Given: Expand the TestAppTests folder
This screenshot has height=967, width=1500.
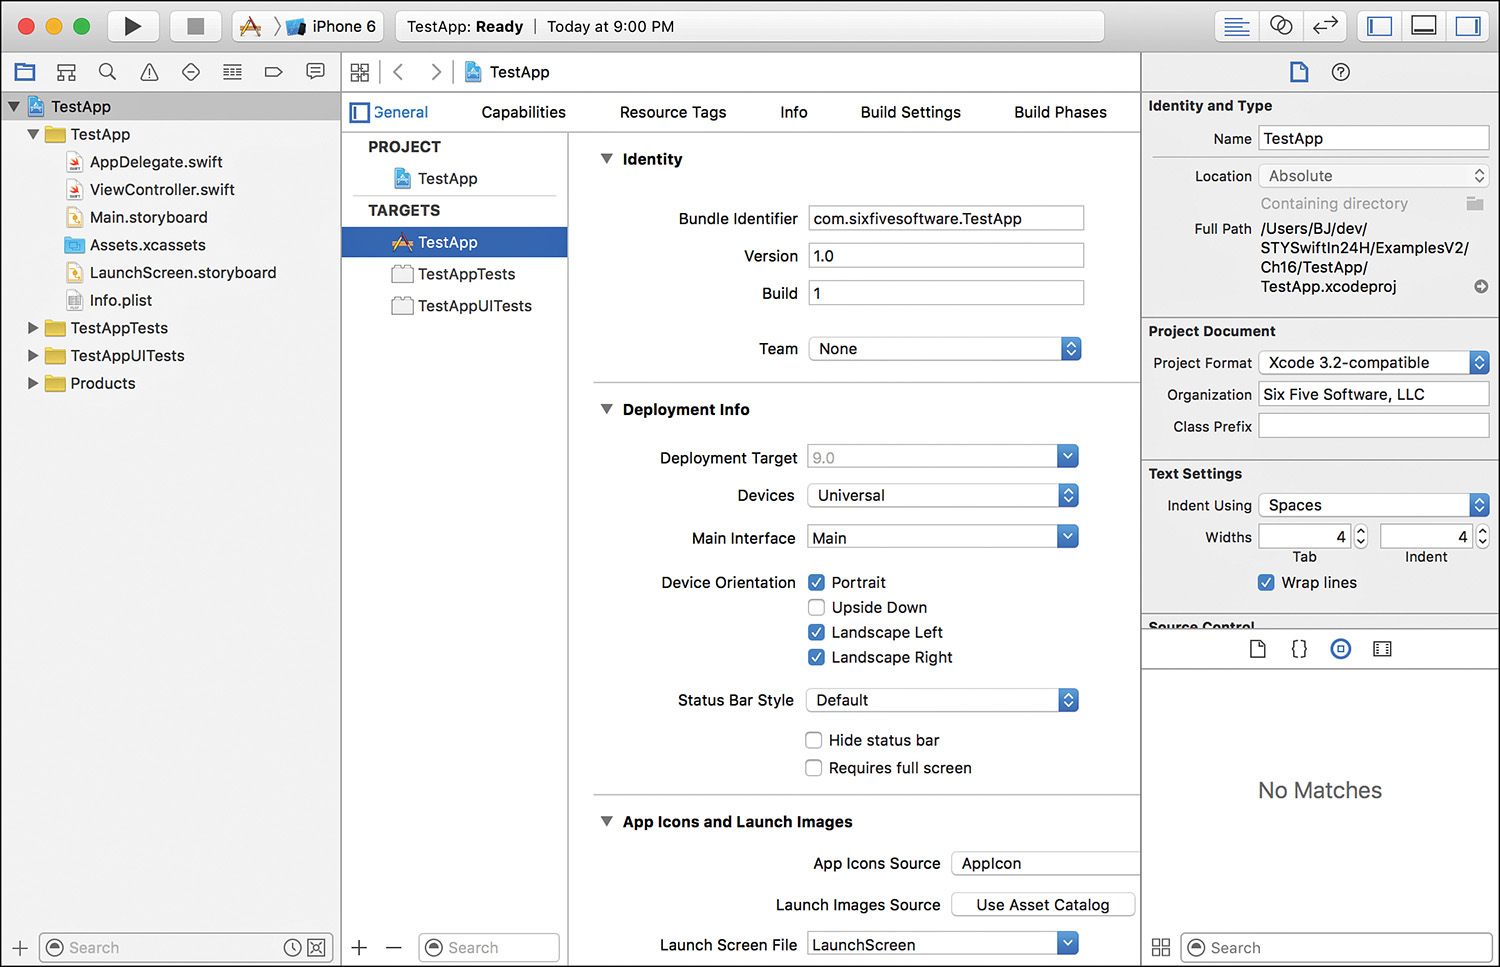Looking at the screenshot, I should (33, 328).
